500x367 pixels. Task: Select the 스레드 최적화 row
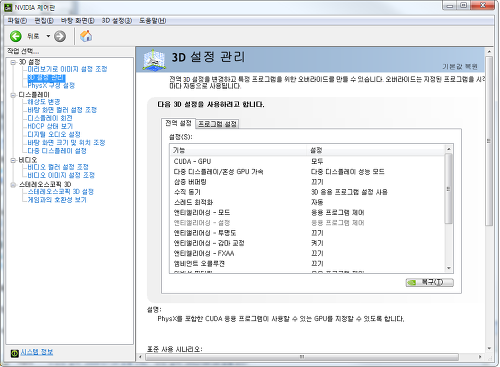tap(307, 202)
